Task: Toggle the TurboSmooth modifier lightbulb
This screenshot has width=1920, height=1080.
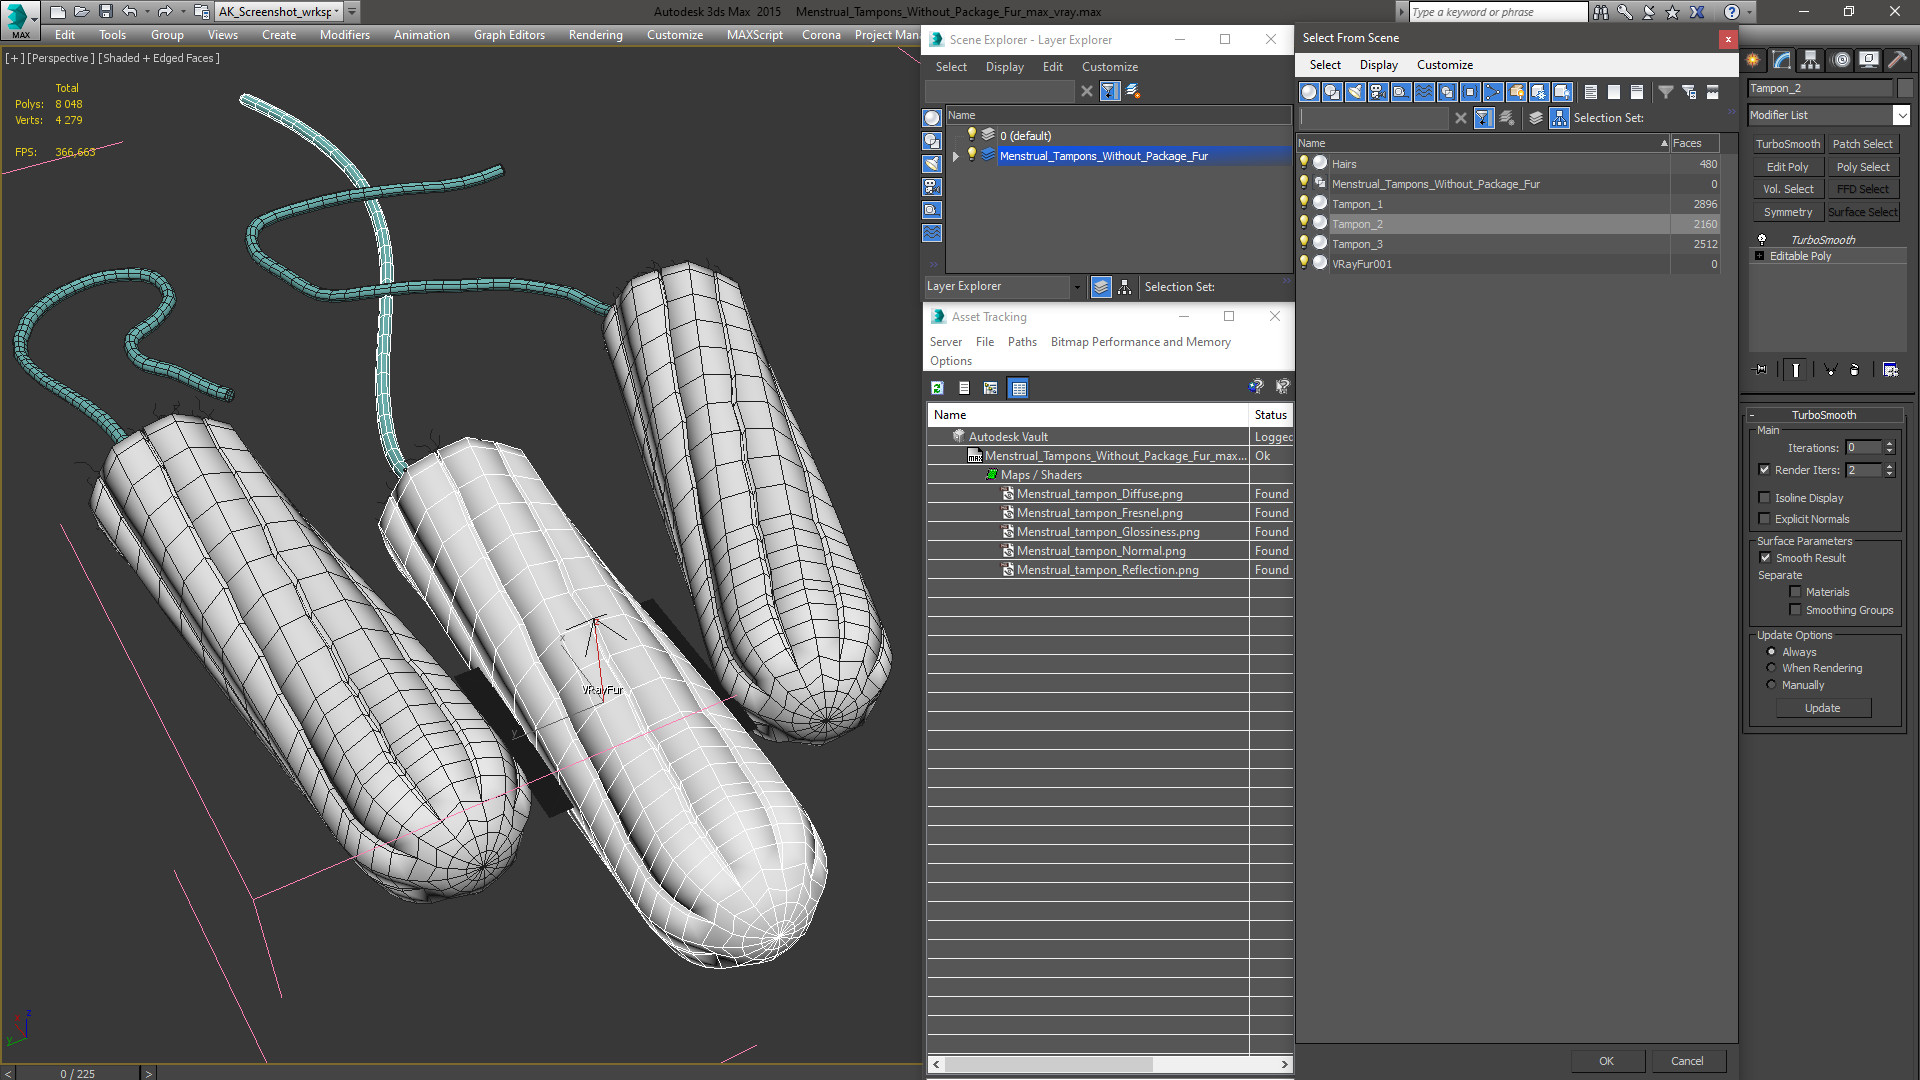Action: (1762, 240)
